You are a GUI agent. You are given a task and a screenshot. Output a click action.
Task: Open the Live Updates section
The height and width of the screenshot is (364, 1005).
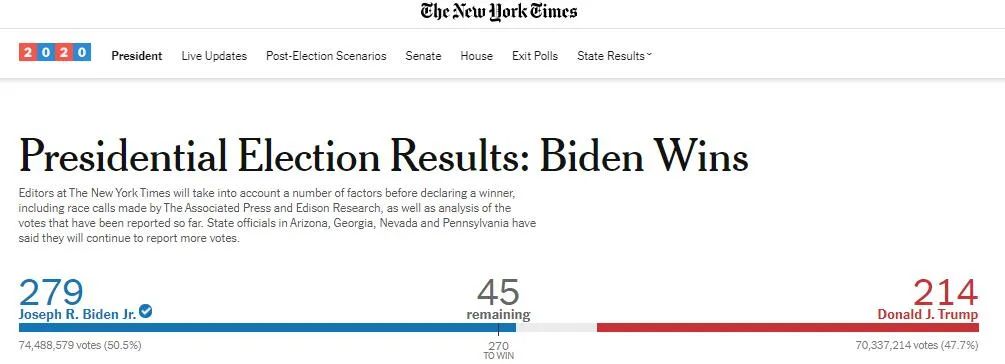[x=214, y=56]
